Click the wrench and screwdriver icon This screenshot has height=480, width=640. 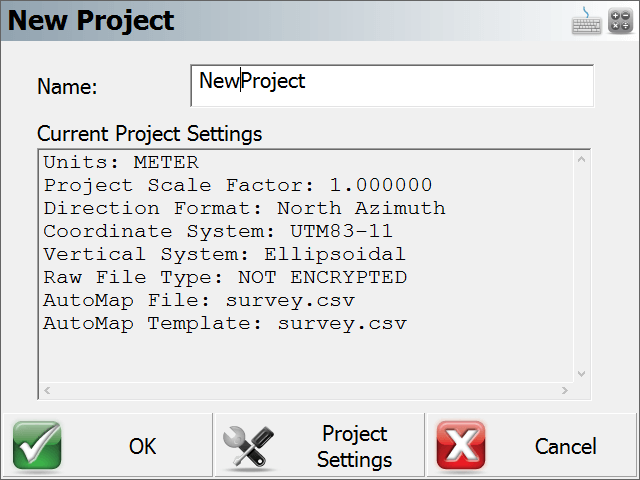click(x=249, y=446)
